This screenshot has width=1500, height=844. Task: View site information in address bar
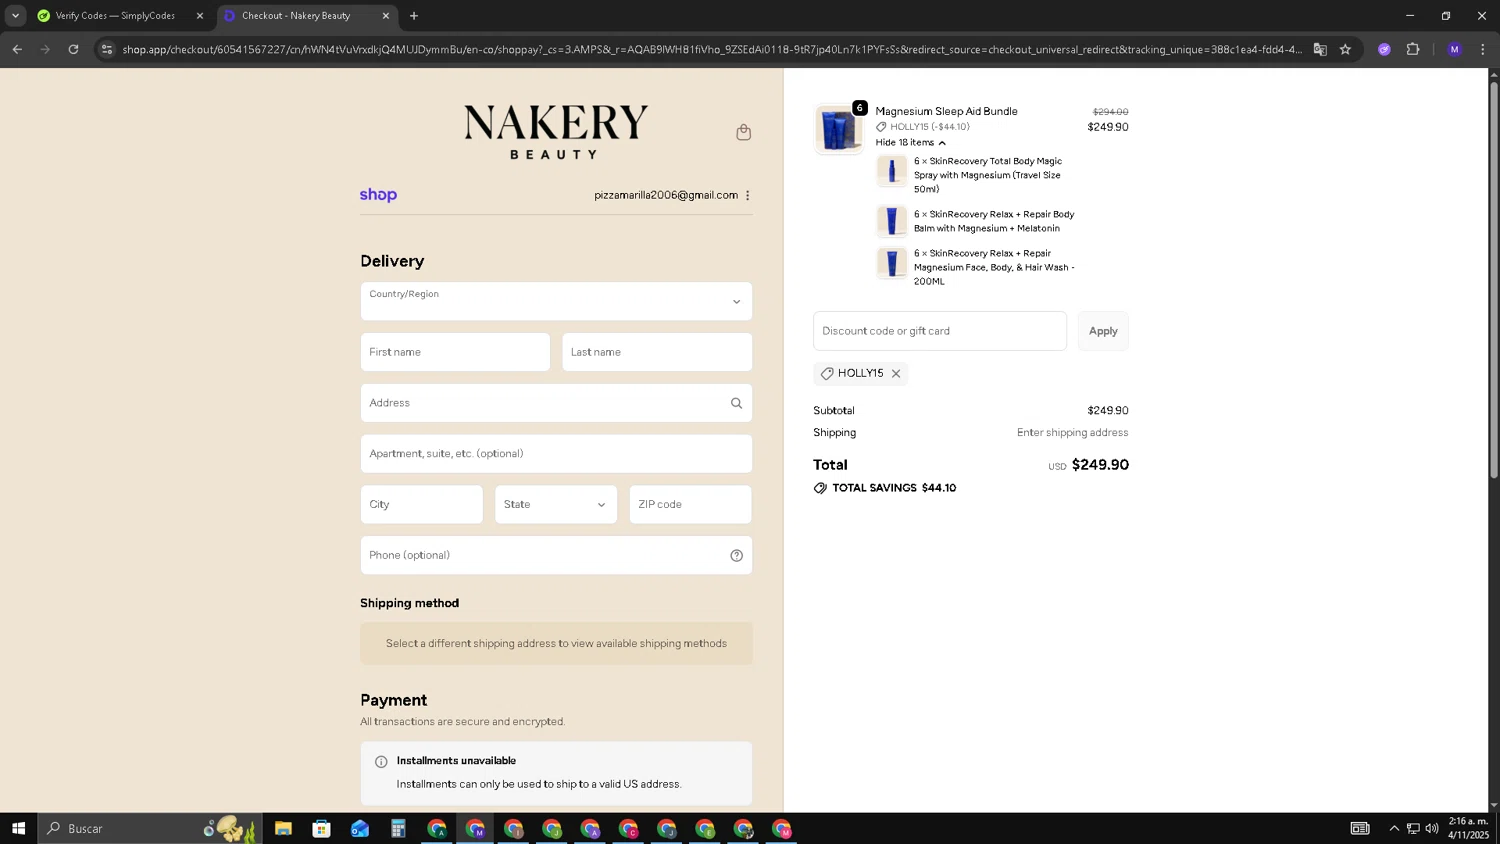(107, 49)
